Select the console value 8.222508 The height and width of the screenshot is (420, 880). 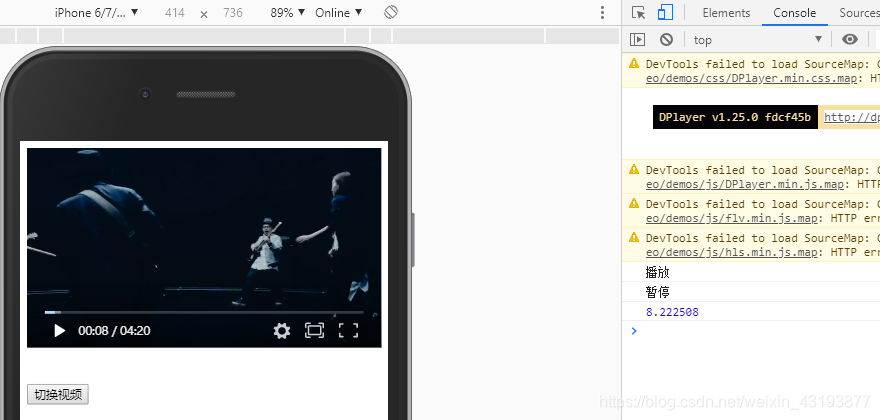[x=672, y=312]
